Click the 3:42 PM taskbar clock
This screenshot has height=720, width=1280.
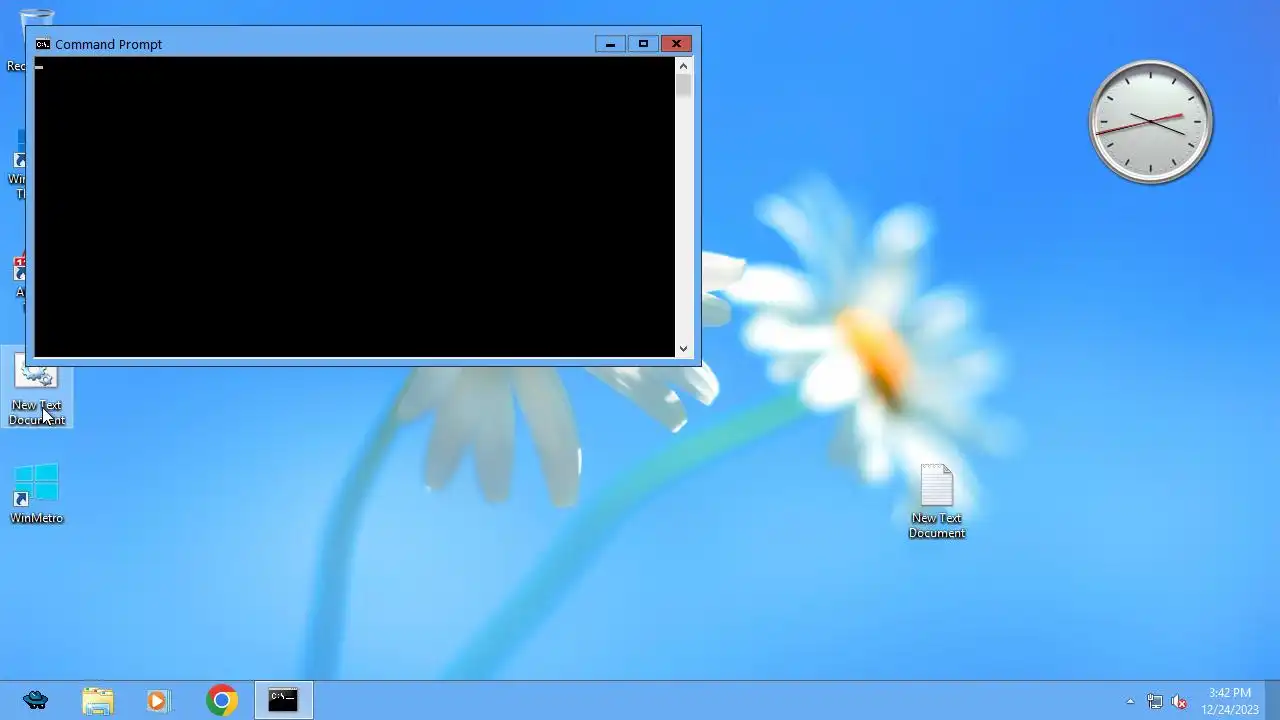point(1230,701)
